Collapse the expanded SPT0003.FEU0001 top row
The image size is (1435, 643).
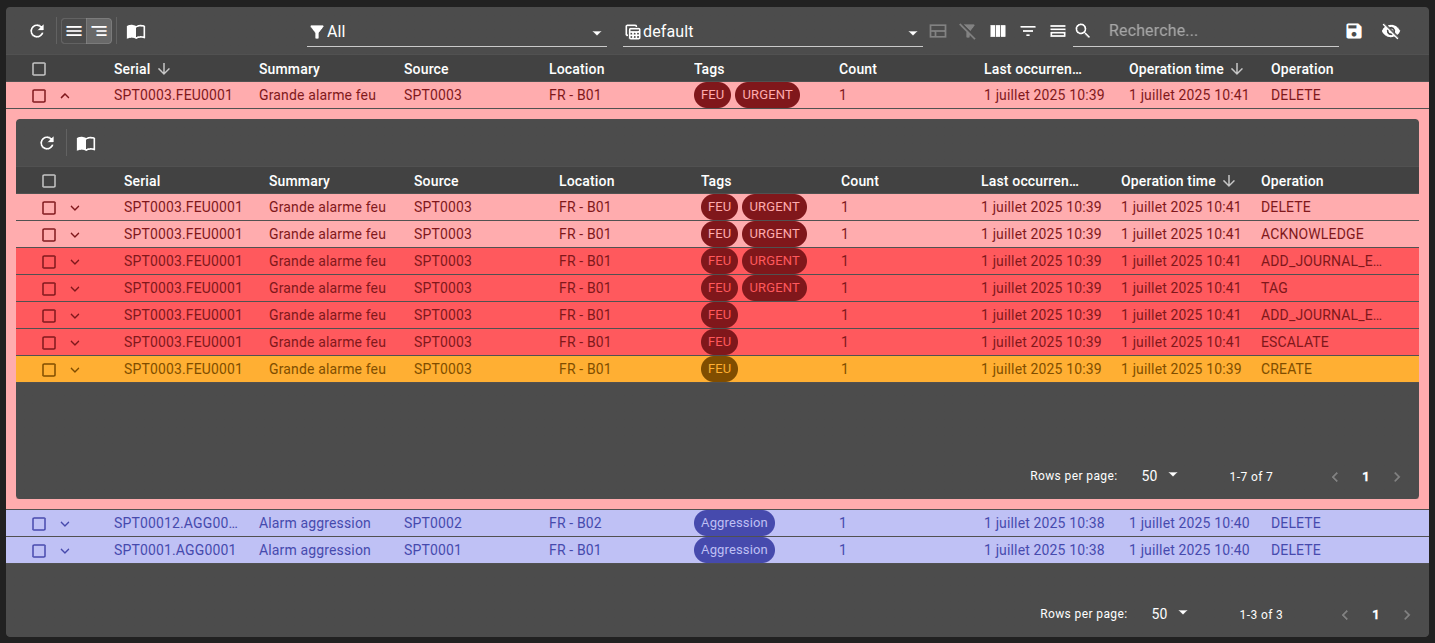tap(65, 96)
